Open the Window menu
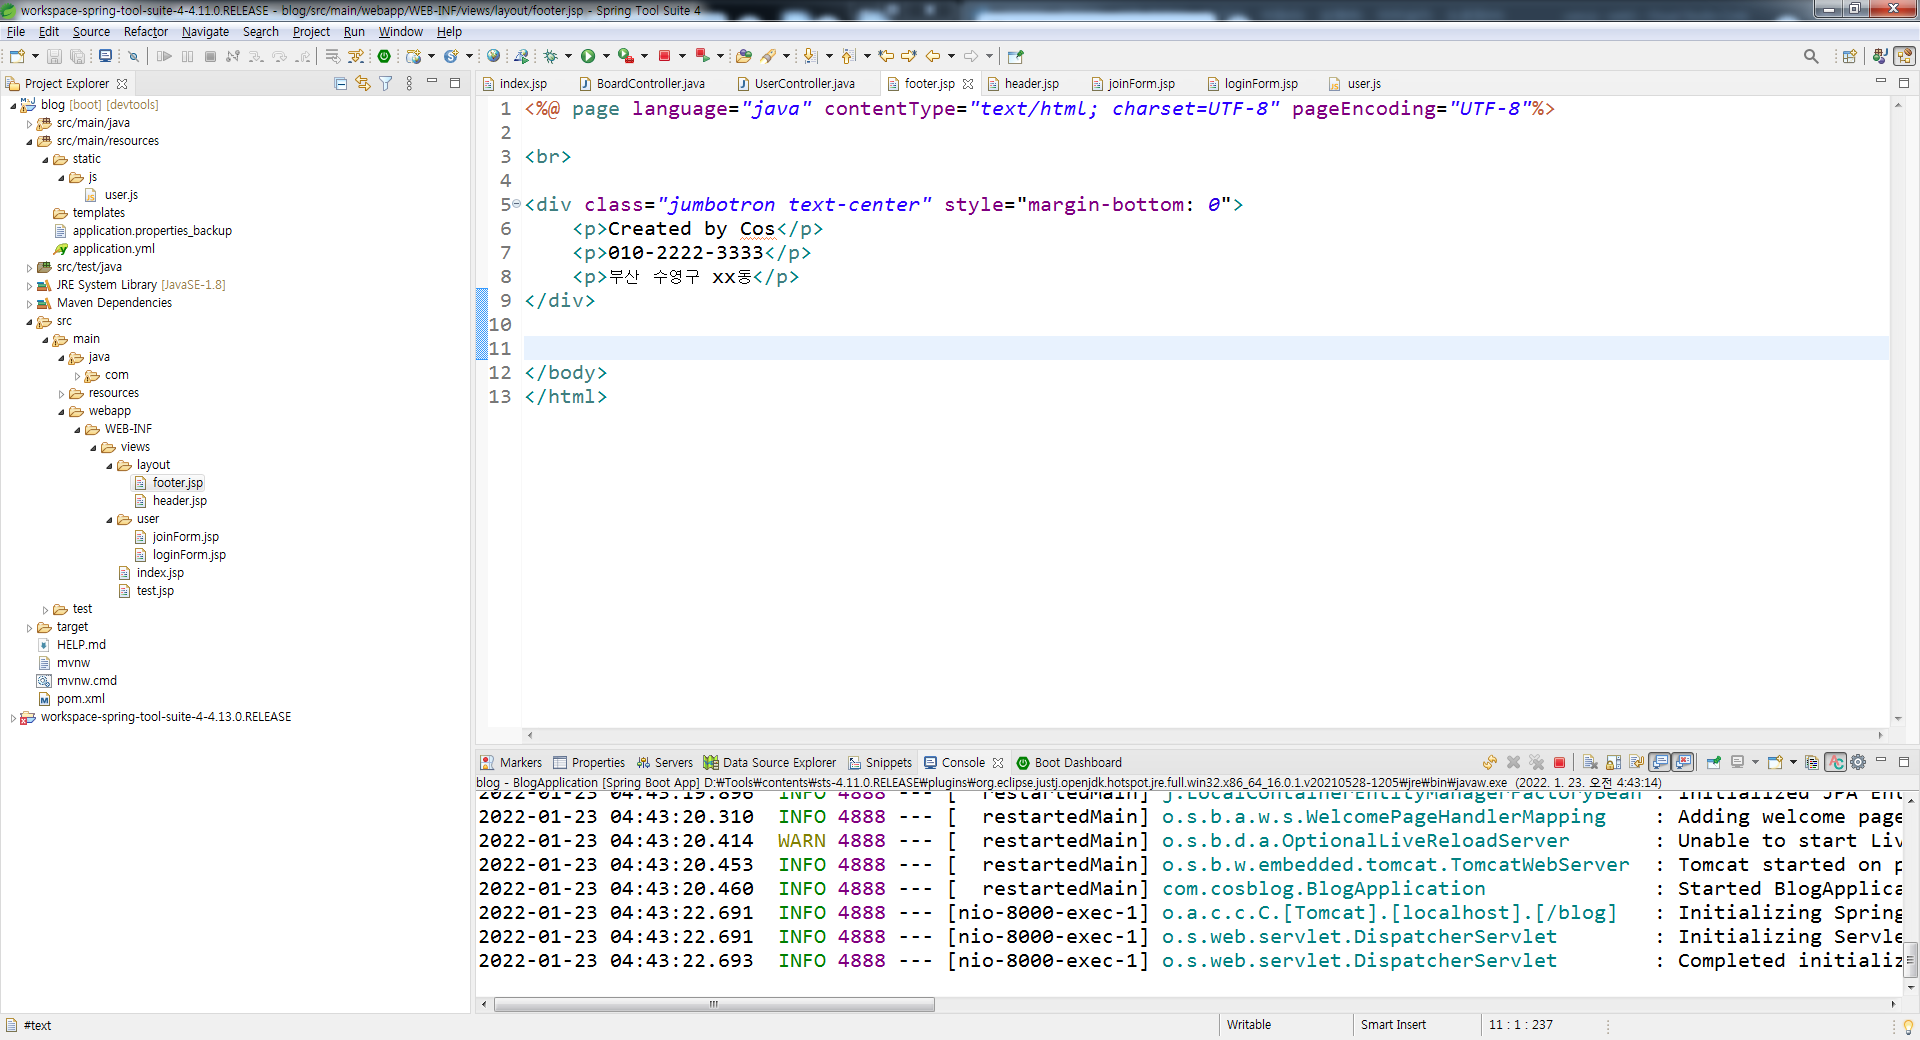Image resolution: width=1920 pixels, height=1040 pixels. pos(400,32)
